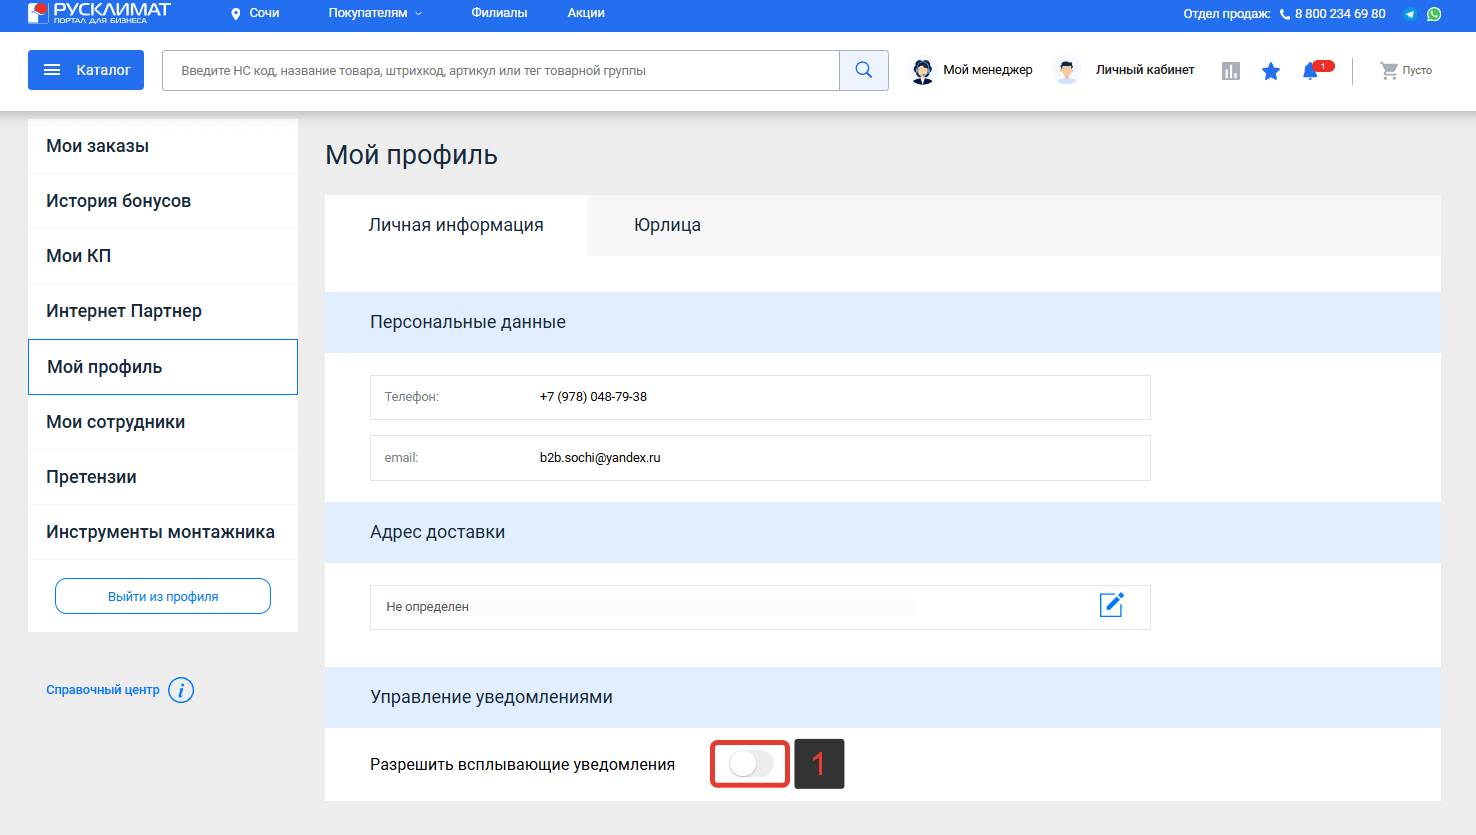Screen dimensions: 1476x835
Task: Open the comparison chart icon
Action: [1231, 71]
